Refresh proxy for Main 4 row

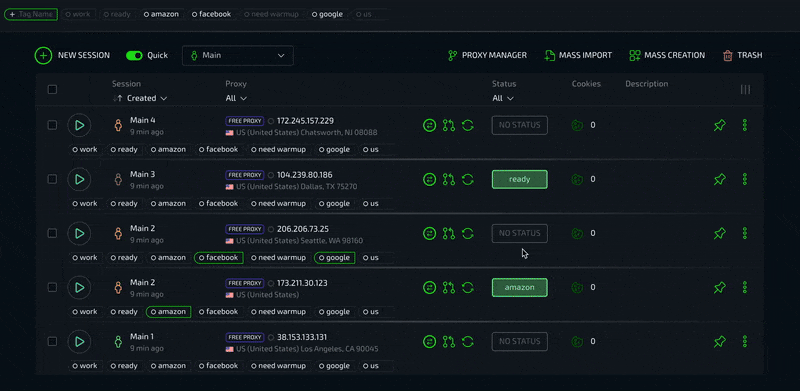click(x=468, y=125)
